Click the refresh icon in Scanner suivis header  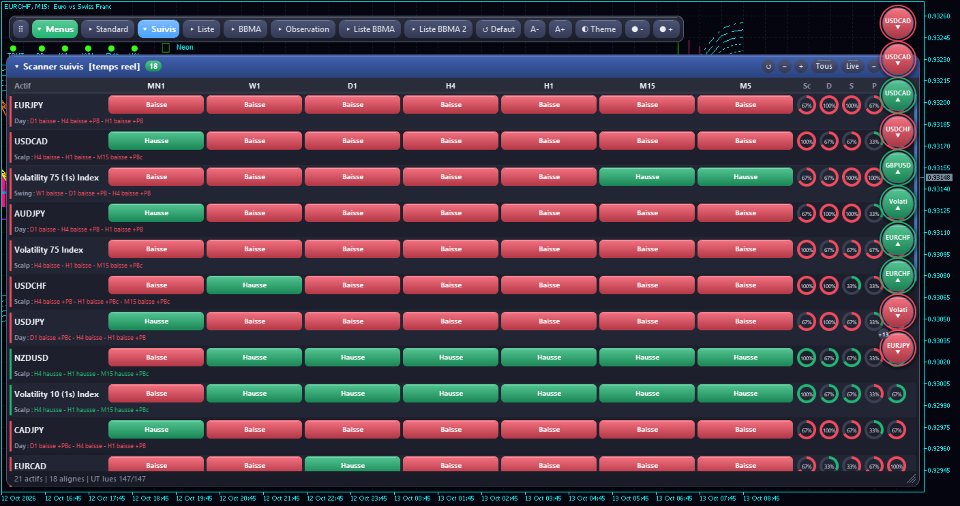[x=768, y=66]
